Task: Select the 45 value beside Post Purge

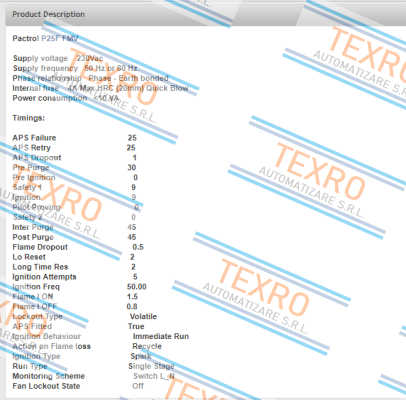Action: coord(132,237)
